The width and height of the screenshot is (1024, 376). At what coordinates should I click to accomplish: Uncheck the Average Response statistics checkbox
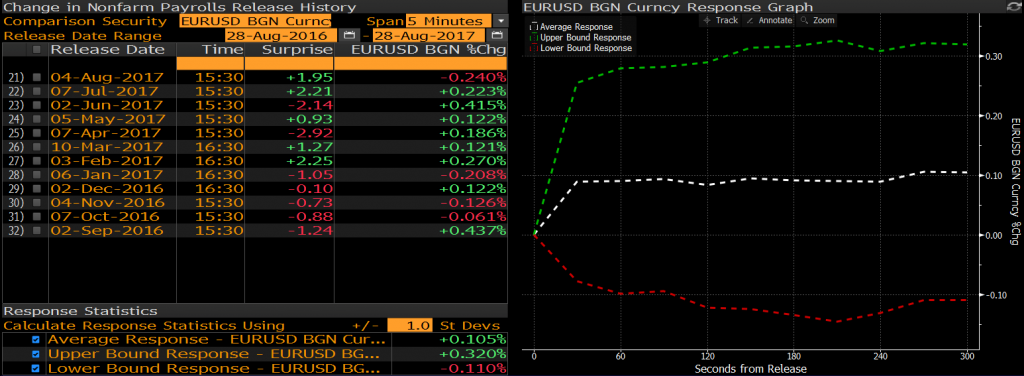click(36, 340)
